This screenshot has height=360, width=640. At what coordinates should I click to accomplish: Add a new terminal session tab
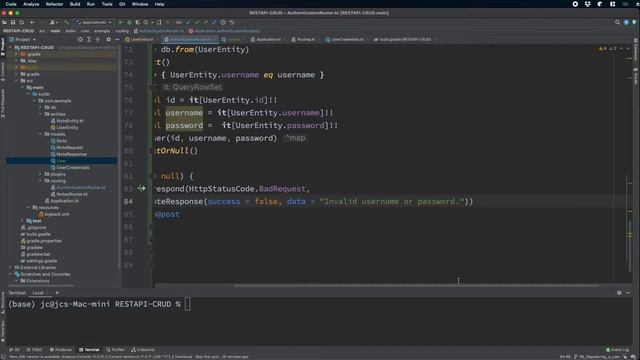(x=57, y=293)
